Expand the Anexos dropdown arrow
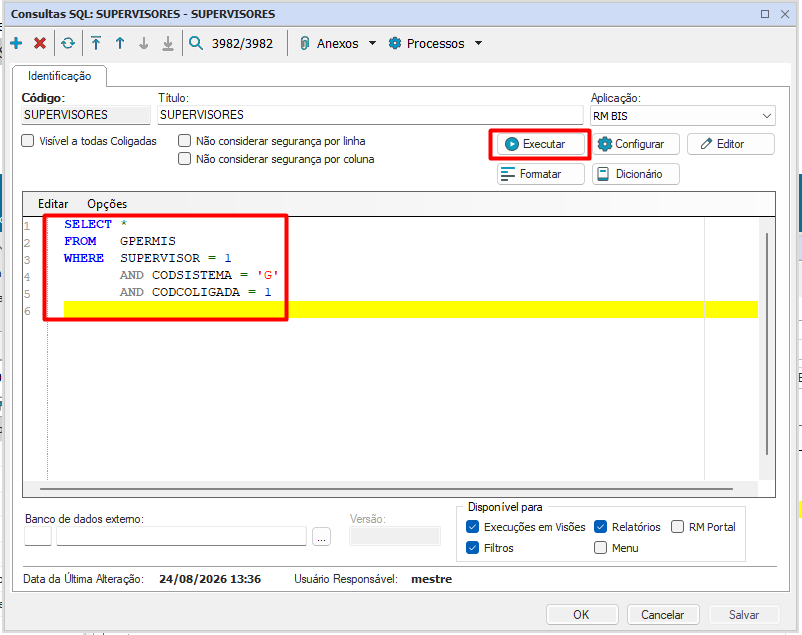 (x=372, y=43)
